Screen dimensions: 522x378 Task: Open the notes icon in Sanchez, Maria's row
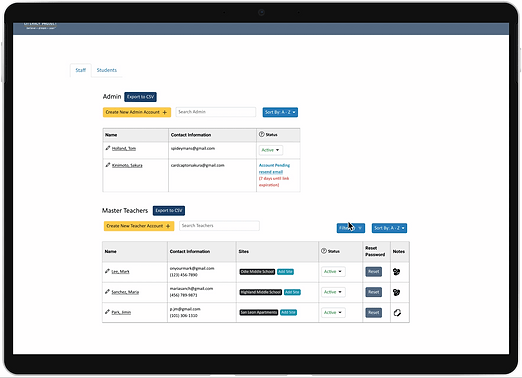[x=396, y=292]
